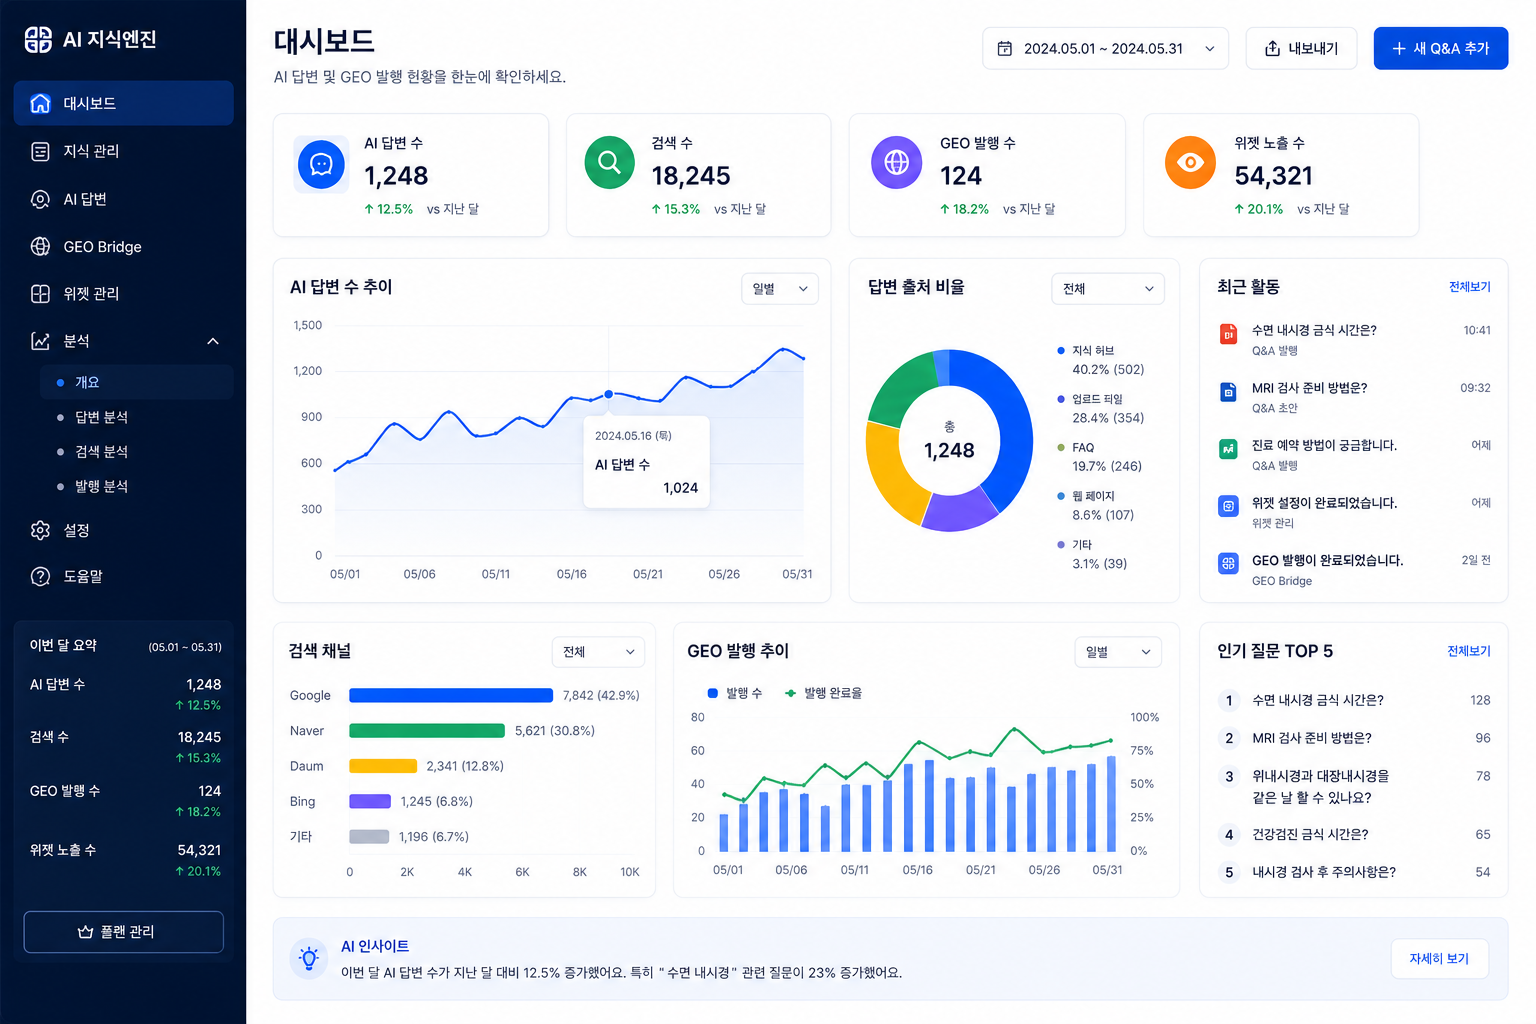Click the AI 인사이트 lightbulb icon
This screenshot has height=1024, width=1536.
[x=309, y=958]
